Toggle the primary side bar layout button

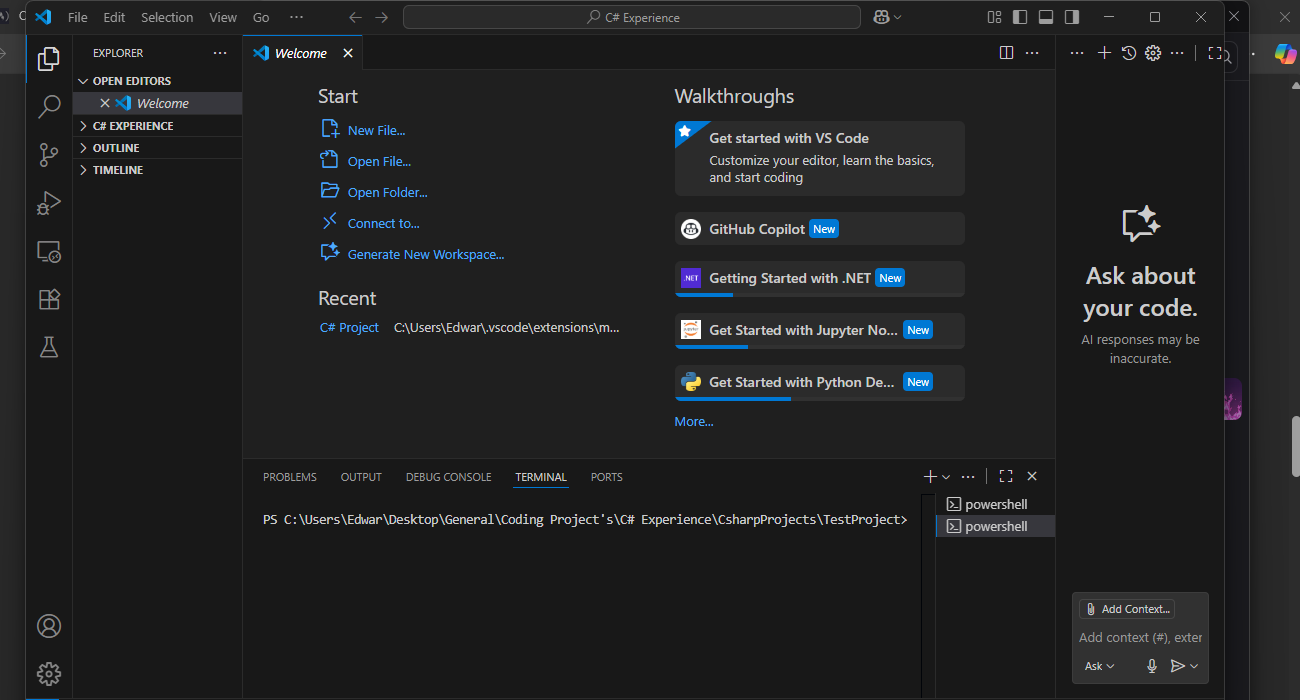1020,17
